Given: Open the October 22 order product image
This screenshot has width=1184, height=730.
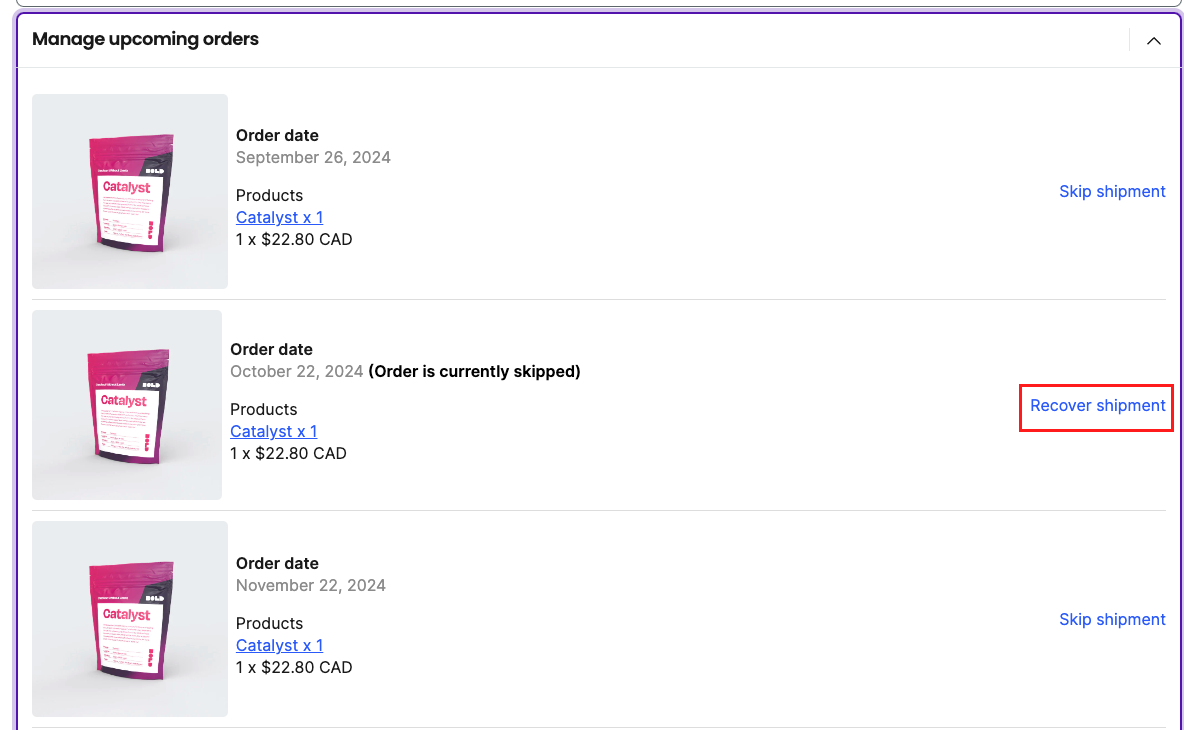Looking at the screenshot, I should coord(127,405).
